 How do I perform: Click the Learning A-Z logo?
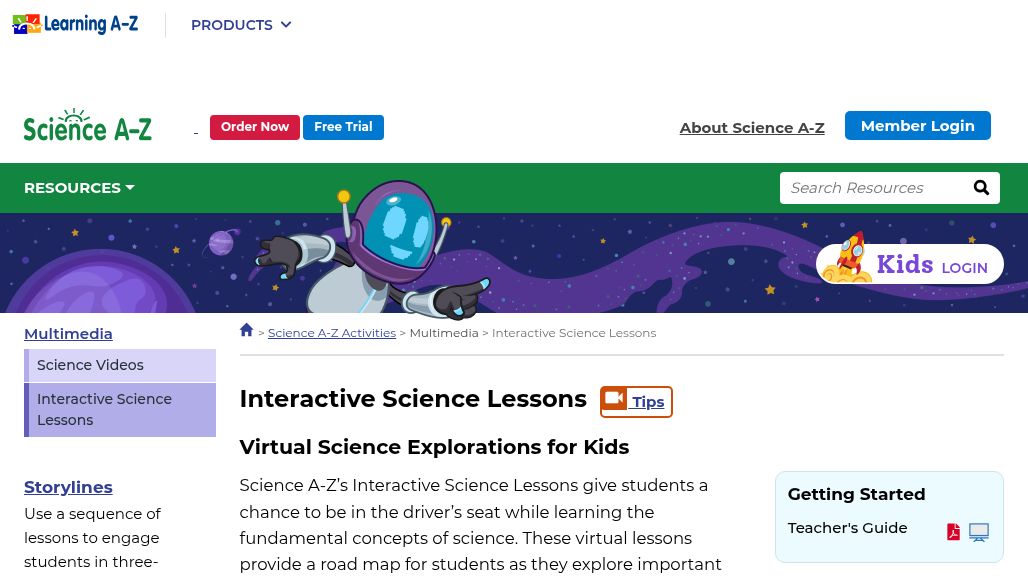tap(75, 24)
